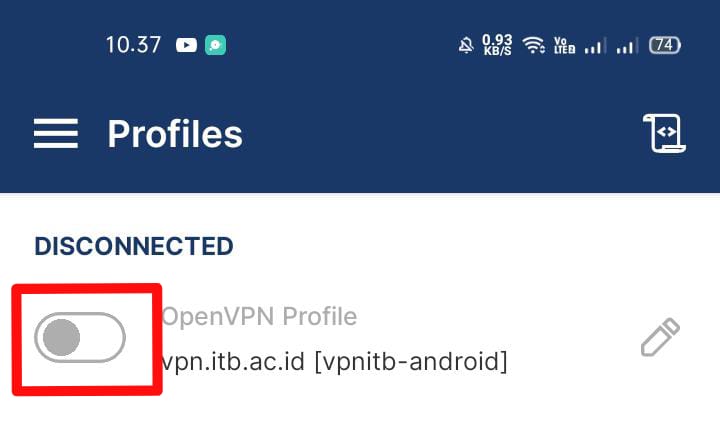Open the hamburger navigation menu
The image size is (720, 429).
(56, 134)
